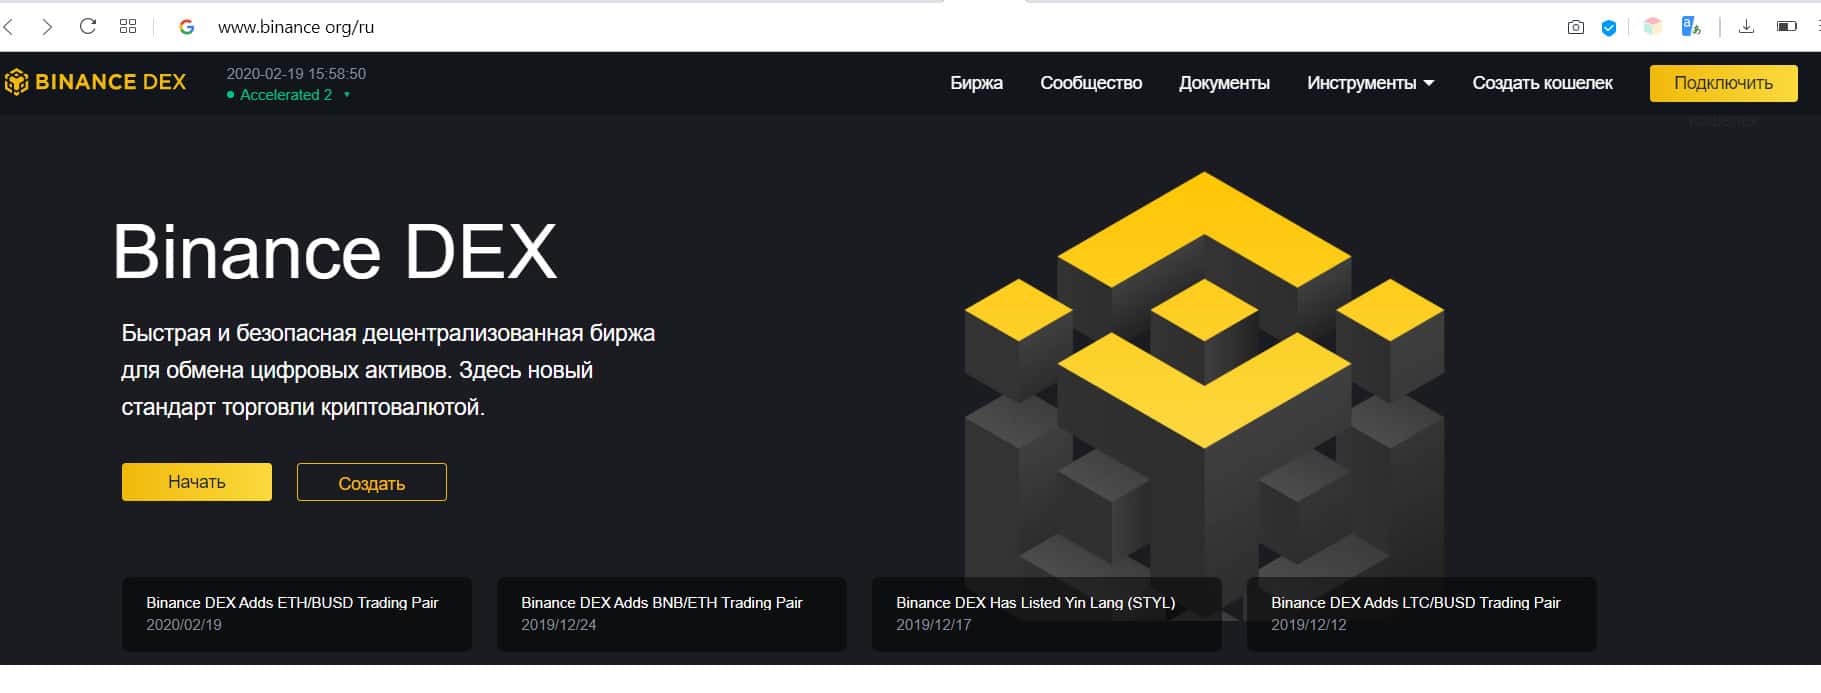Expand the Инструменты dropdown menu
1821x693 pixels.
pyautogui.click(x=1370, y=83)
